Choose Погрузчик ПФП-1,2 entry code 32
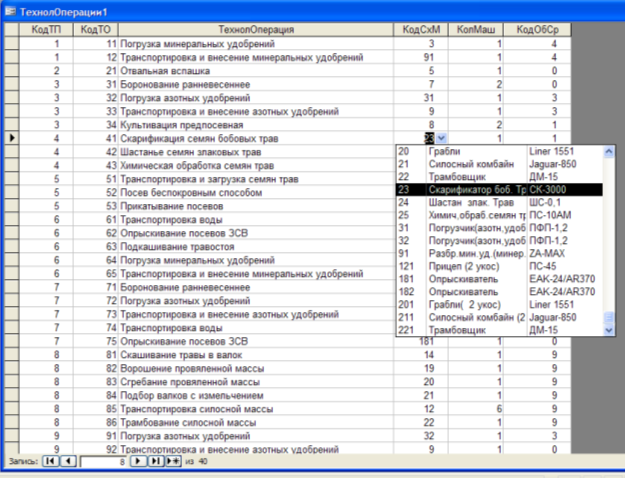 [x=499, y=241]
